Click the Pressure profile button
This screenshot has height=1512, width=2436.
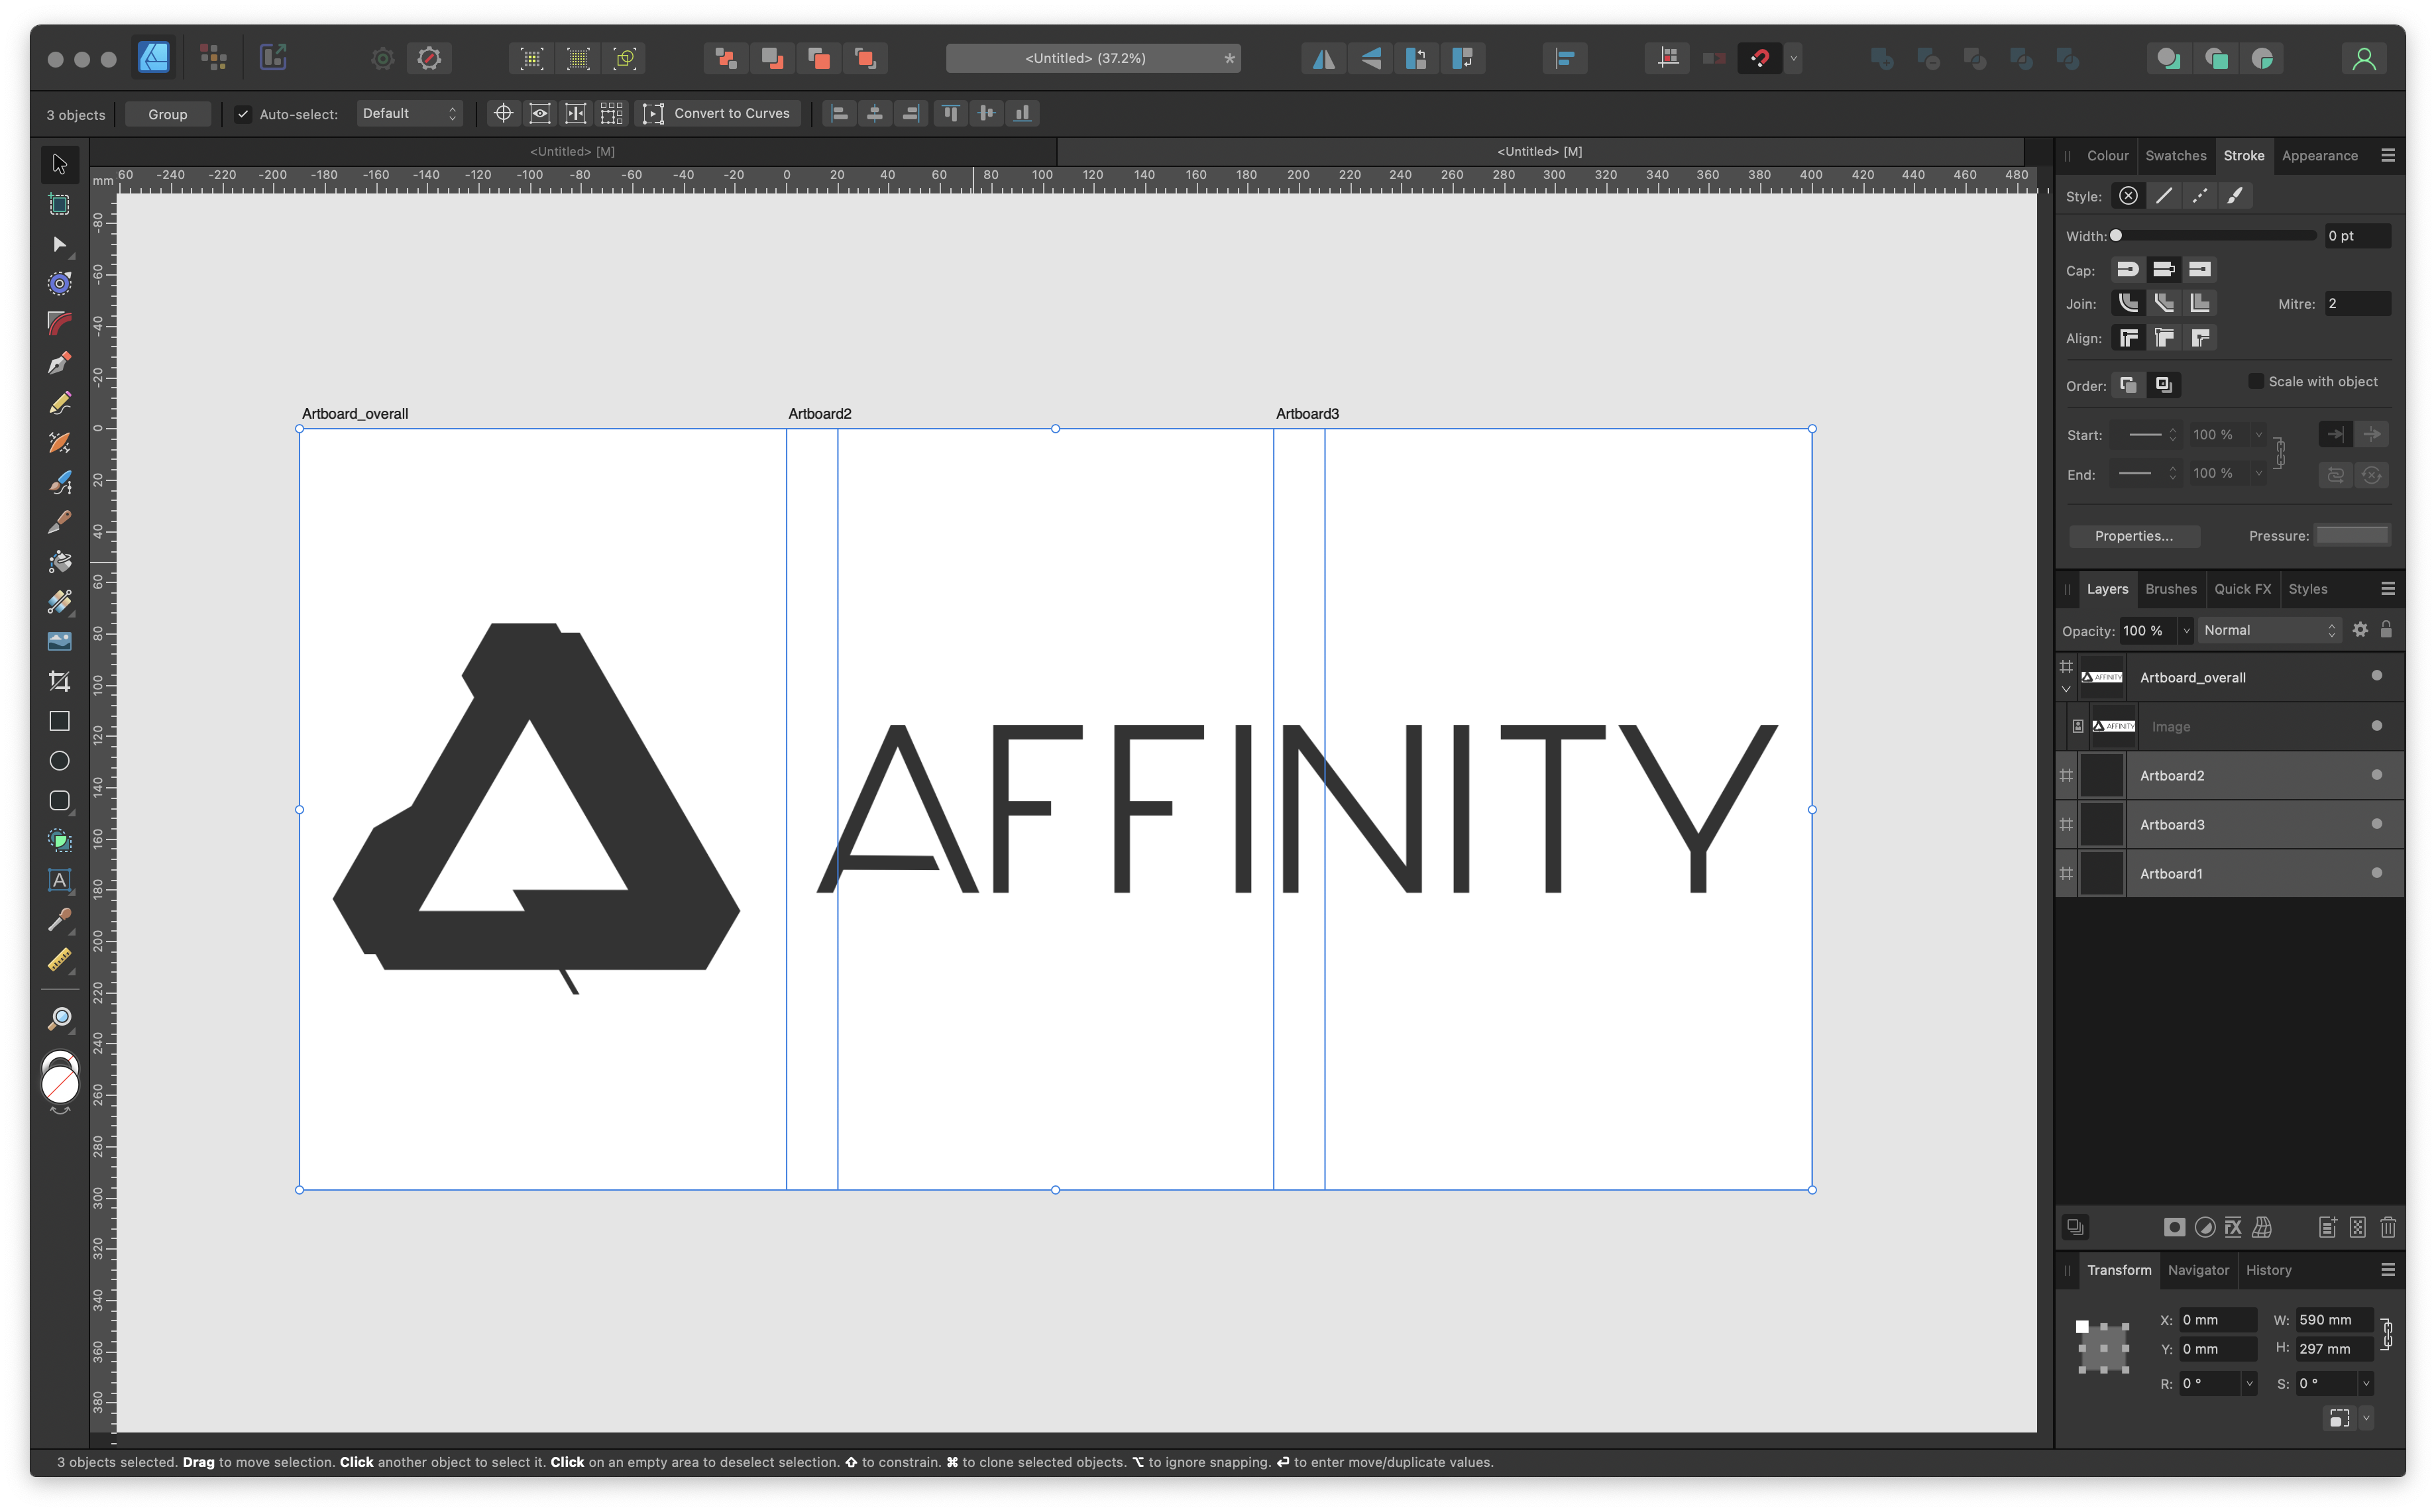coord(2352,535)
